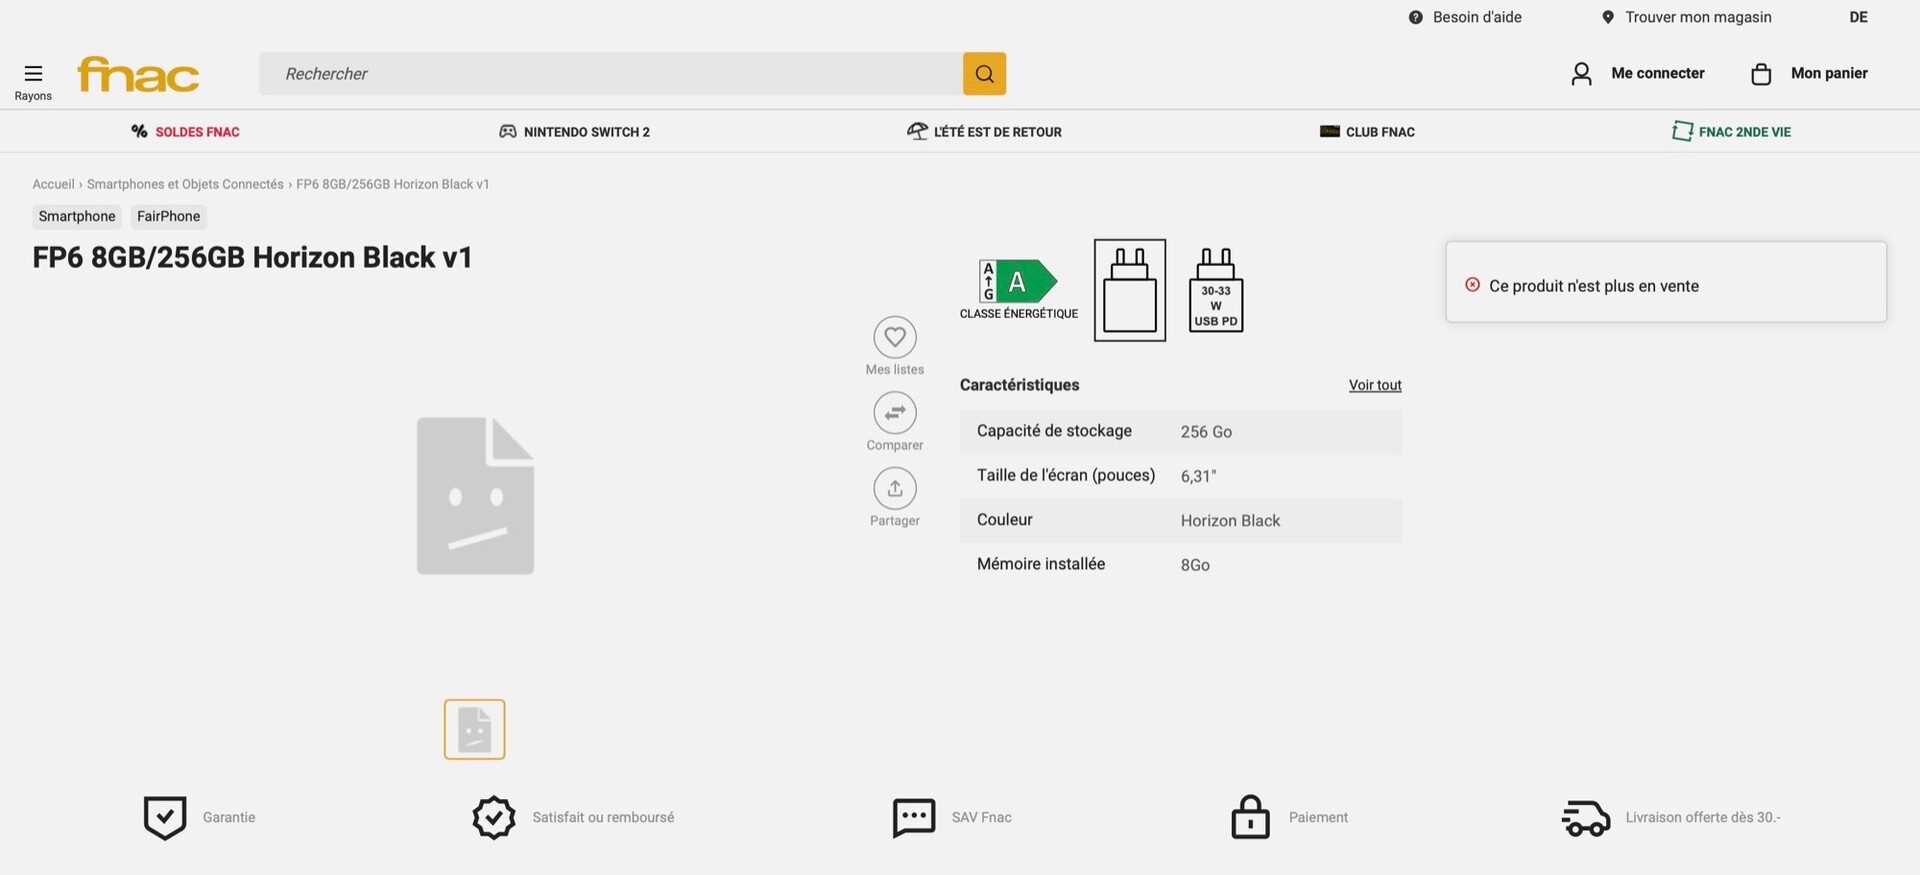The height and width of the screenshot is (875, 1920).
Task: Click the 30-33 W USB PD icon
Action: pyautogui.click(x=1216, y=290)
